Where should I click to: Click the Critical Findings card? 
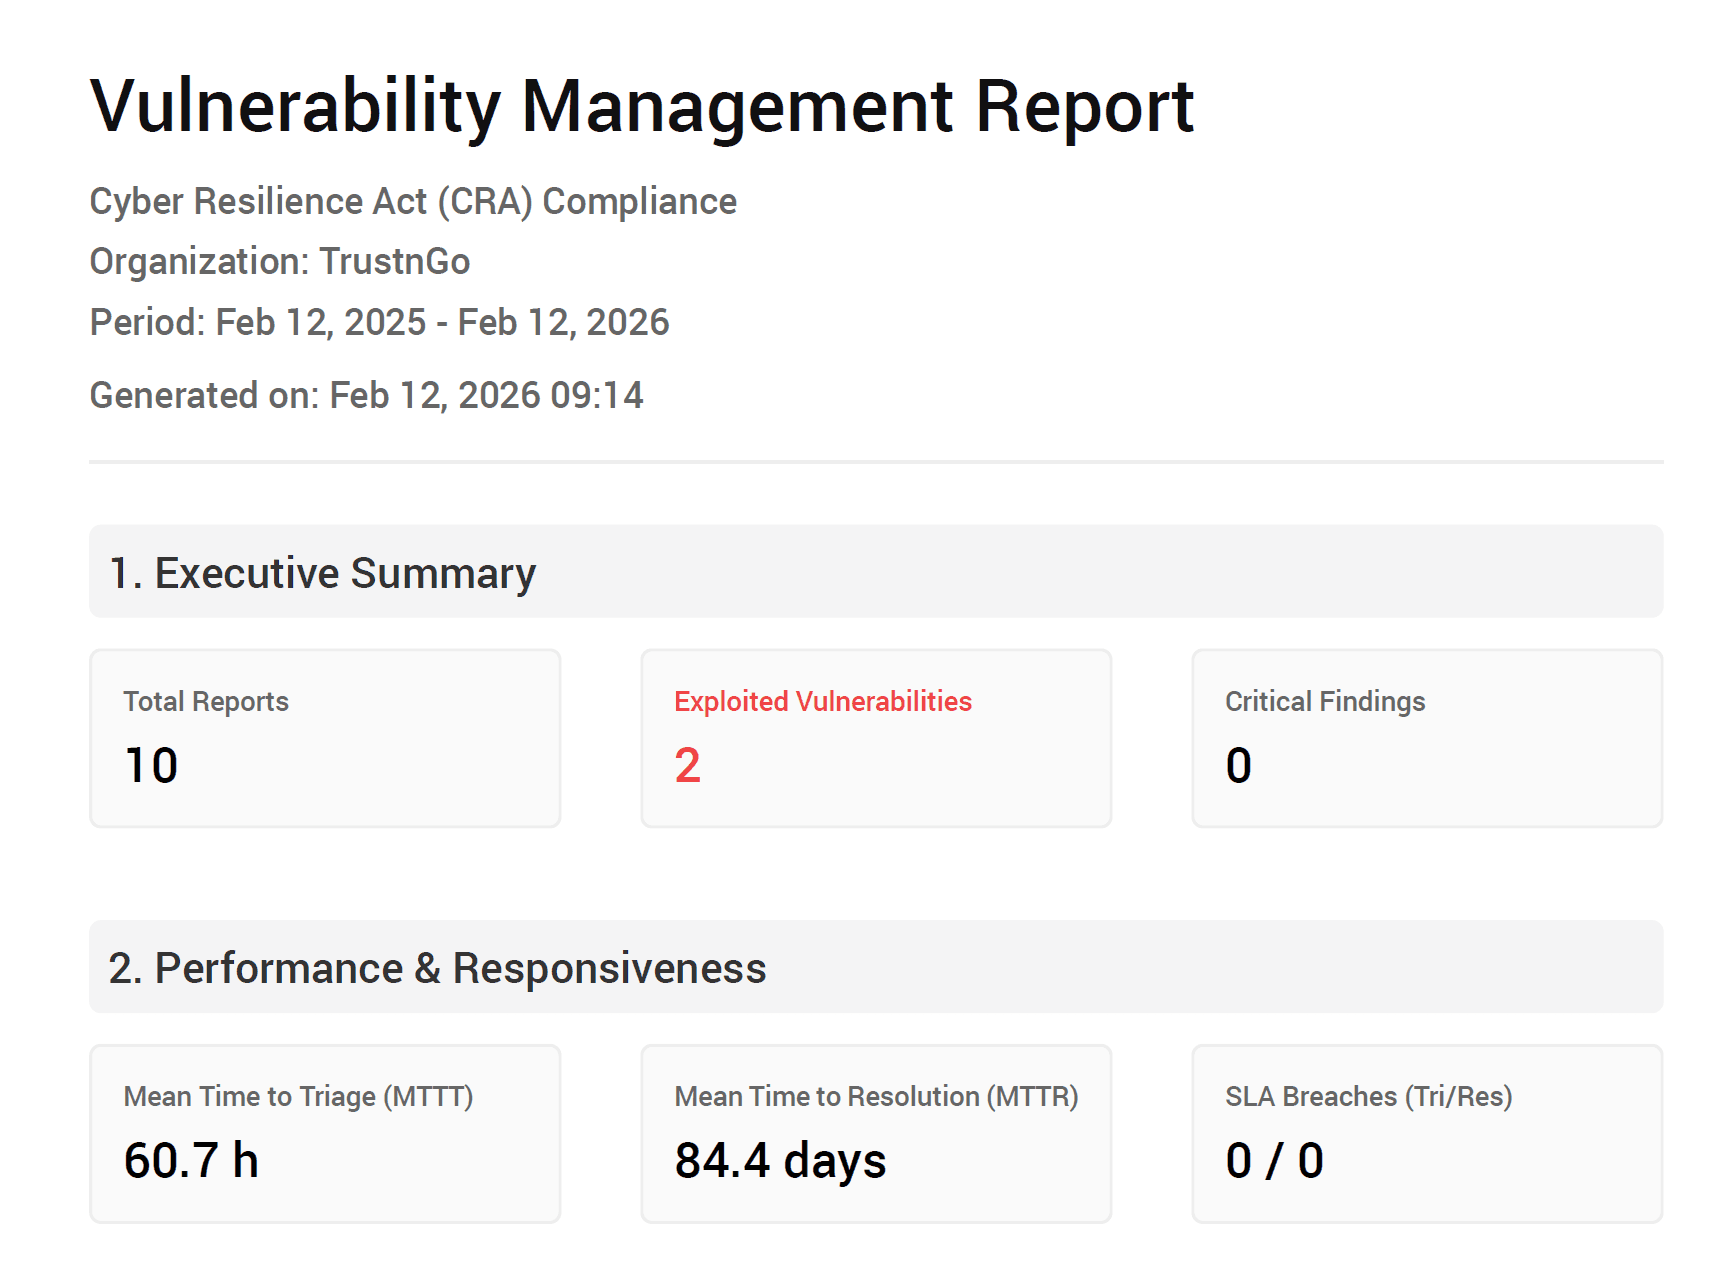point(1427,738)
